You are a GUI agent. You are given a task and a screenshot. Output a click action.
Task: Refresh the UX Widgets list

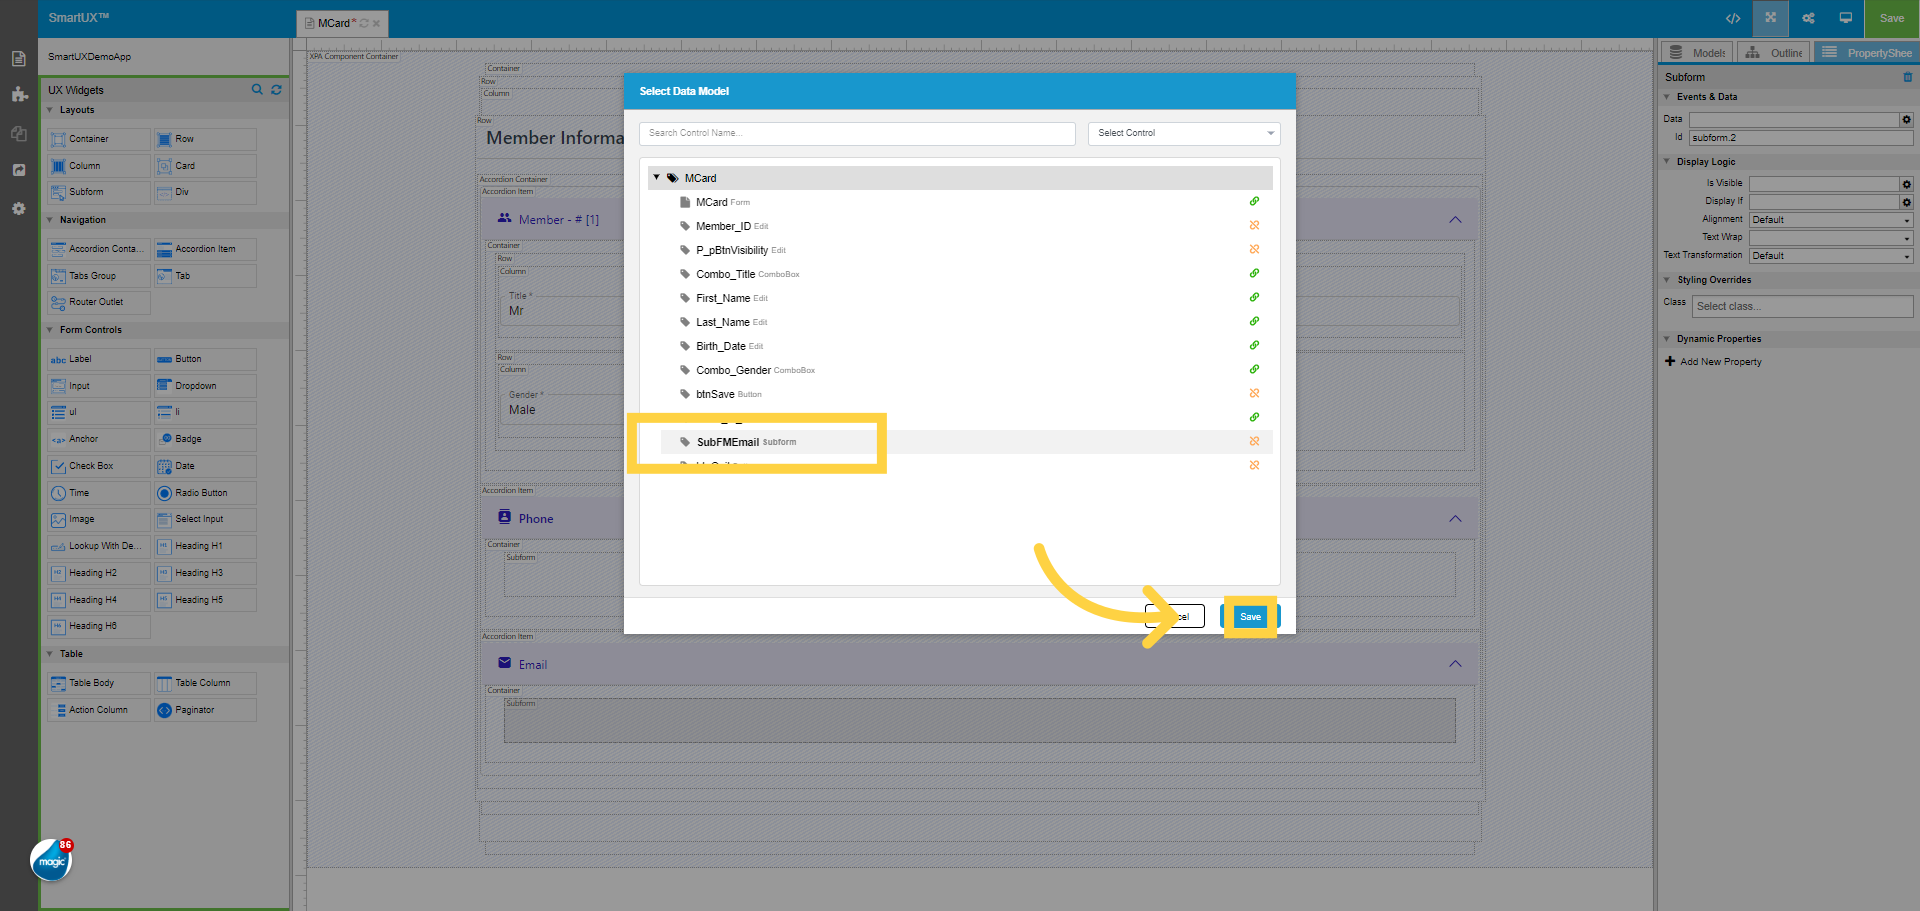tap(276, 89)
